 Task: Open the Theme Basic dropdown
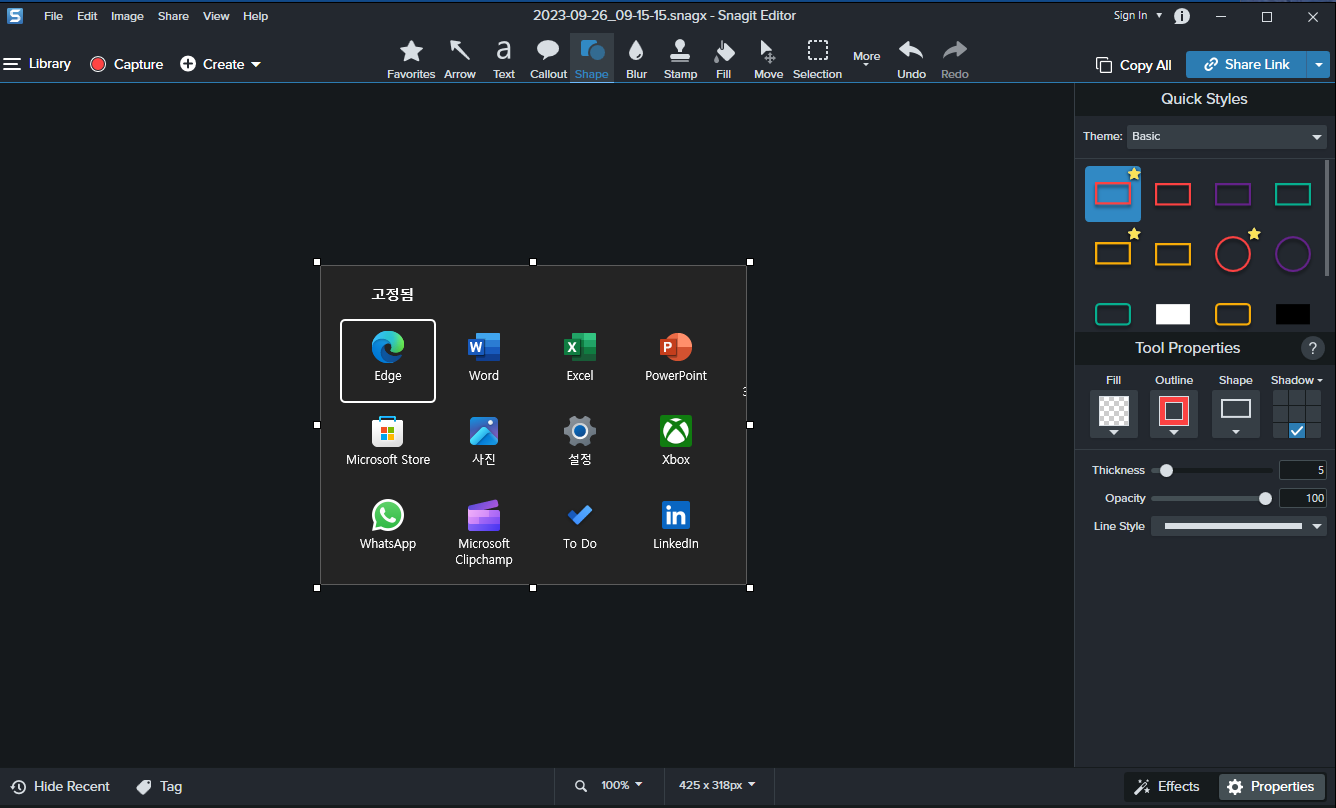[x=1227, y=136]
